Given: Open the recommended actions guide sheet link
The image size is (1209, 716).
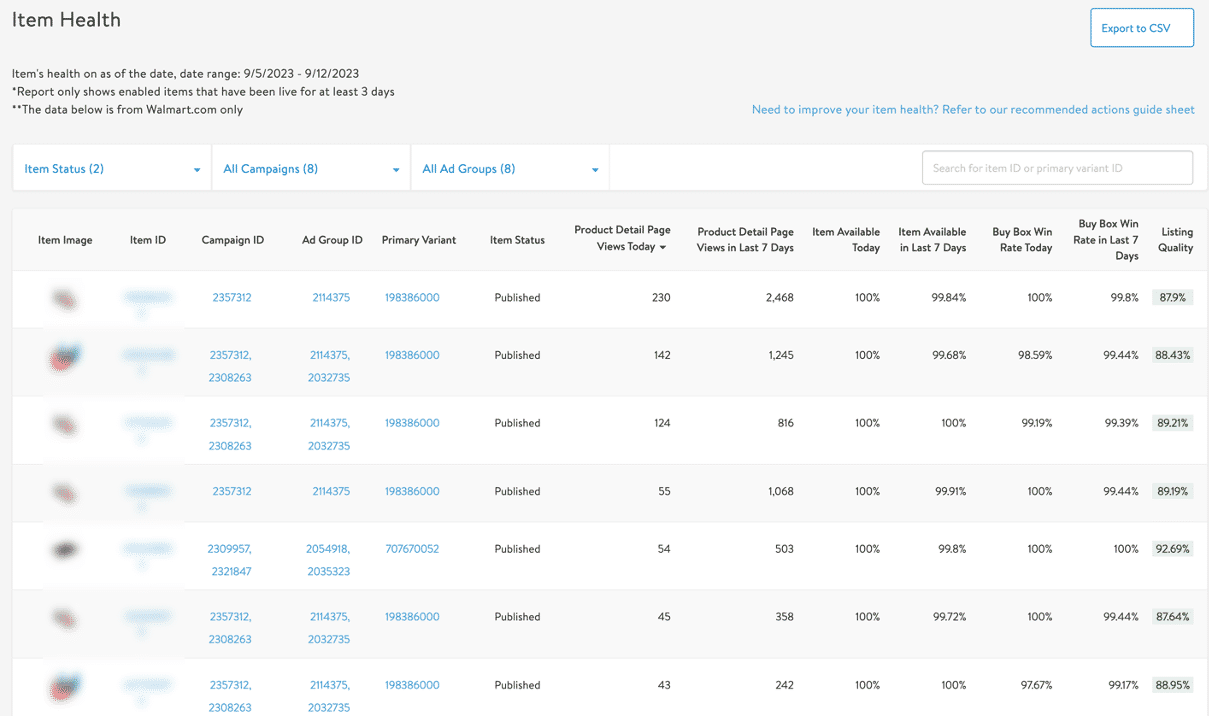Looking at the screenshot, I should coord(972,110).
